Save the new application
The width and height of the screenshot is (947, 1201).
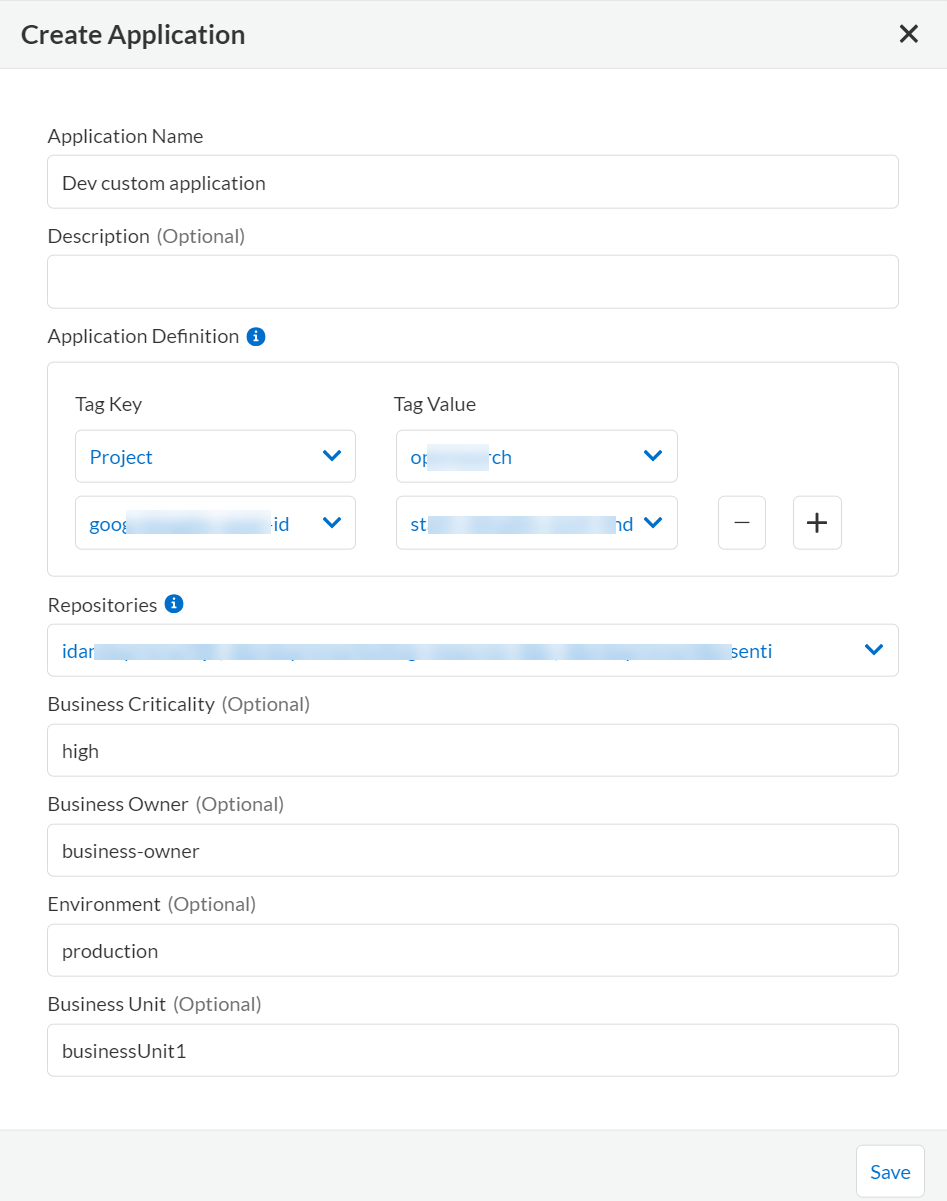tap(890, 1171)
